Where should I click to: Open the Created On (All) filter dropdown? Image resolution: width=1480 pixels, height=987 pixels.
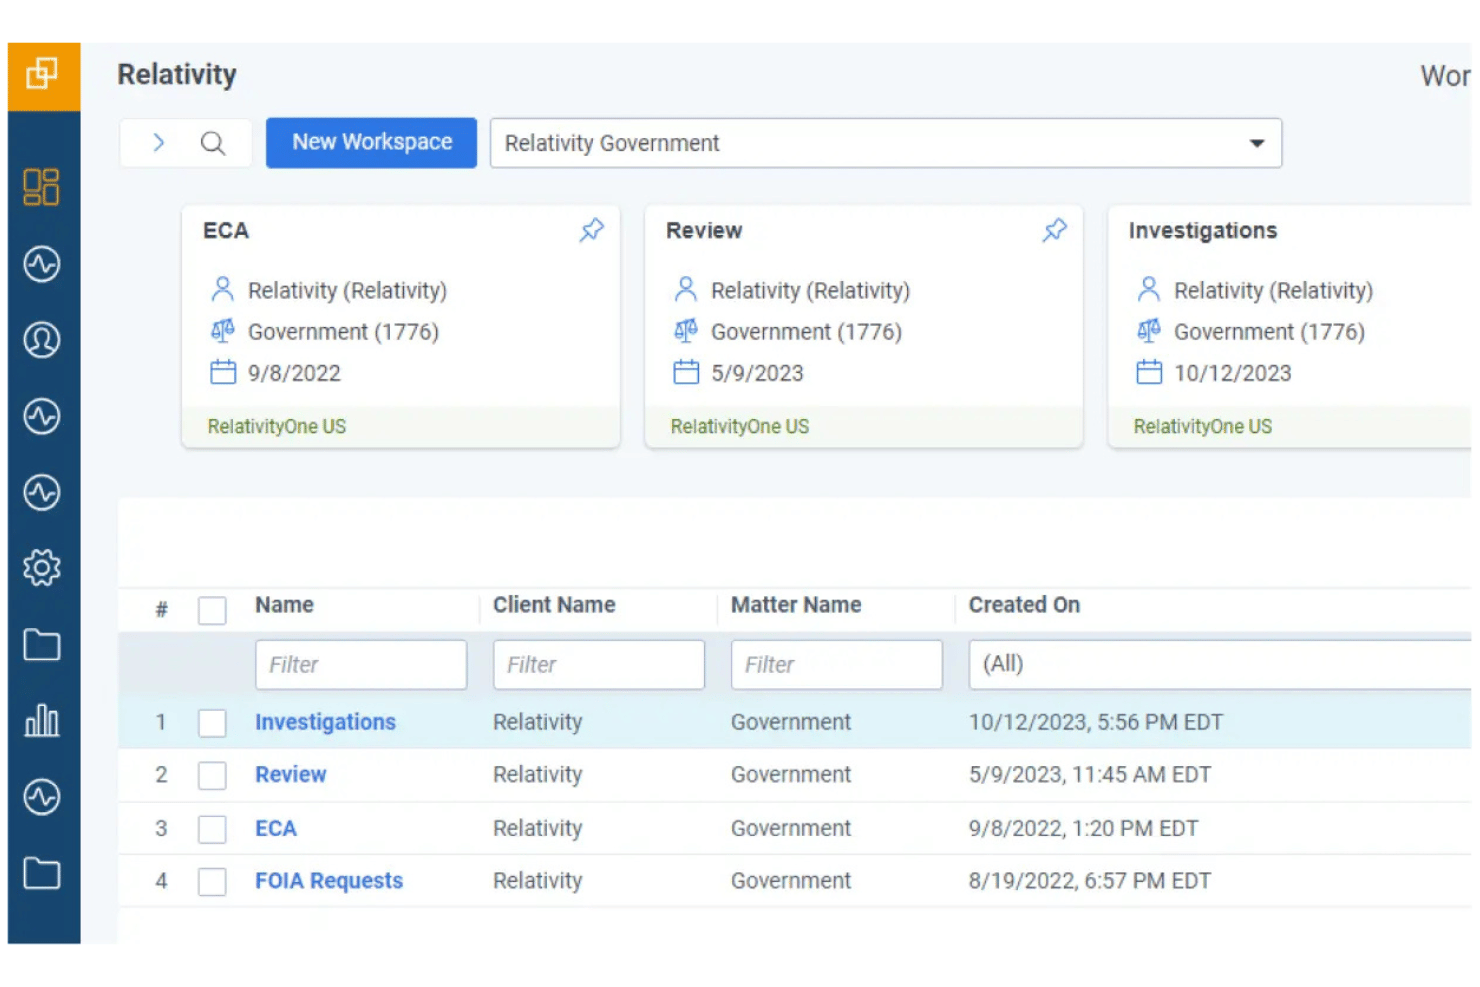coord(1220,664)
